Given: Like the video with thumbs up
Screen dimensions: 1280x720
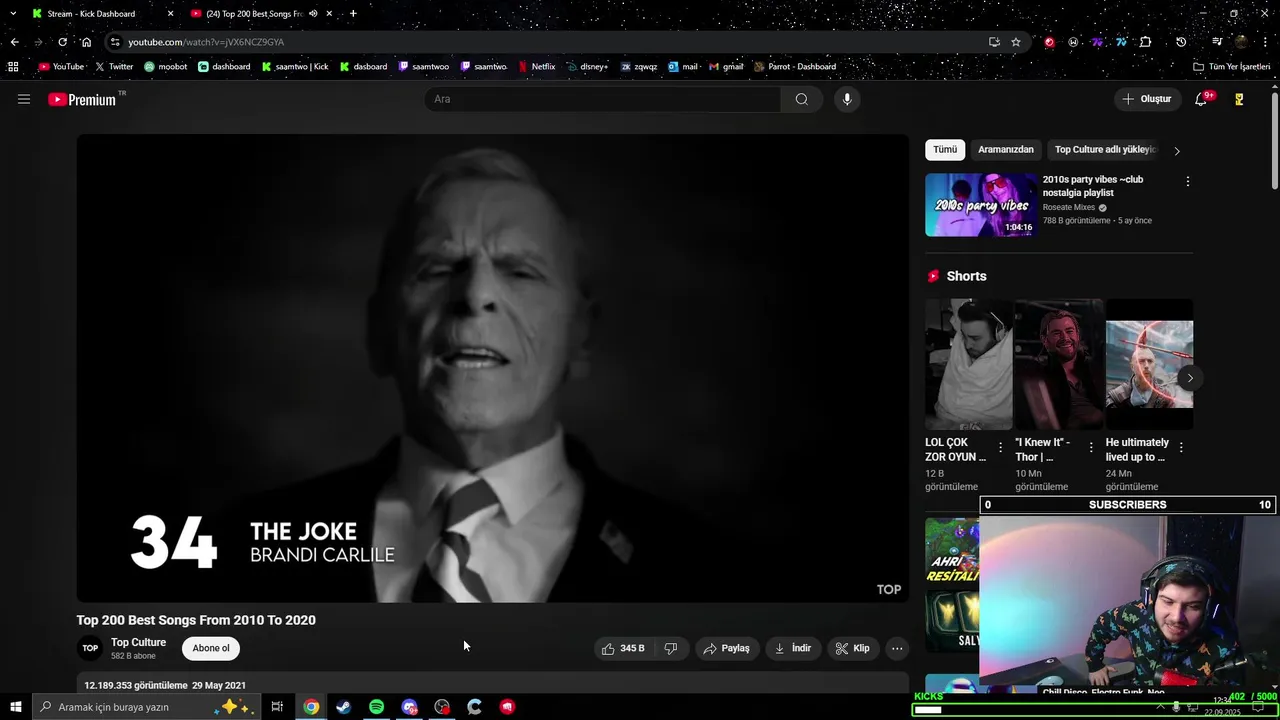Looking at the screenshot, I should (622, 648).
